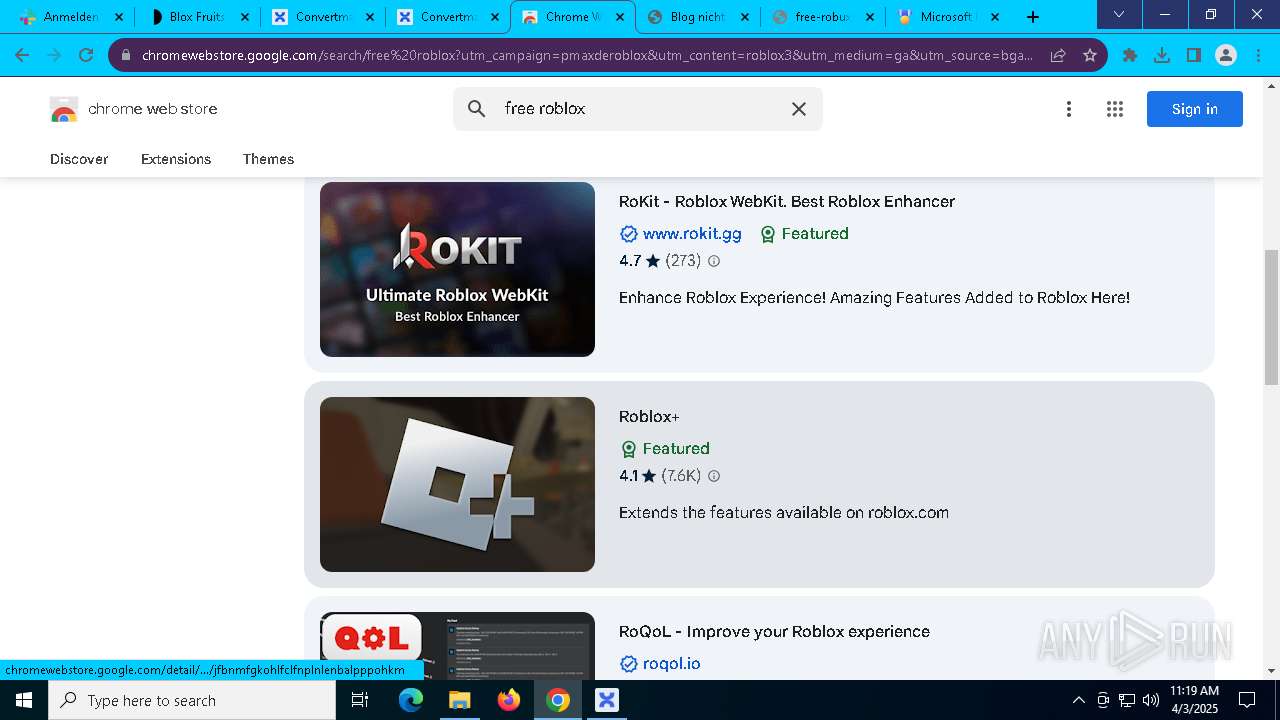The width and height of the screenshot is (1280, 720).
Task: Open the Windows Start menu
Action: pyautogui.click(x=24, y=700)
